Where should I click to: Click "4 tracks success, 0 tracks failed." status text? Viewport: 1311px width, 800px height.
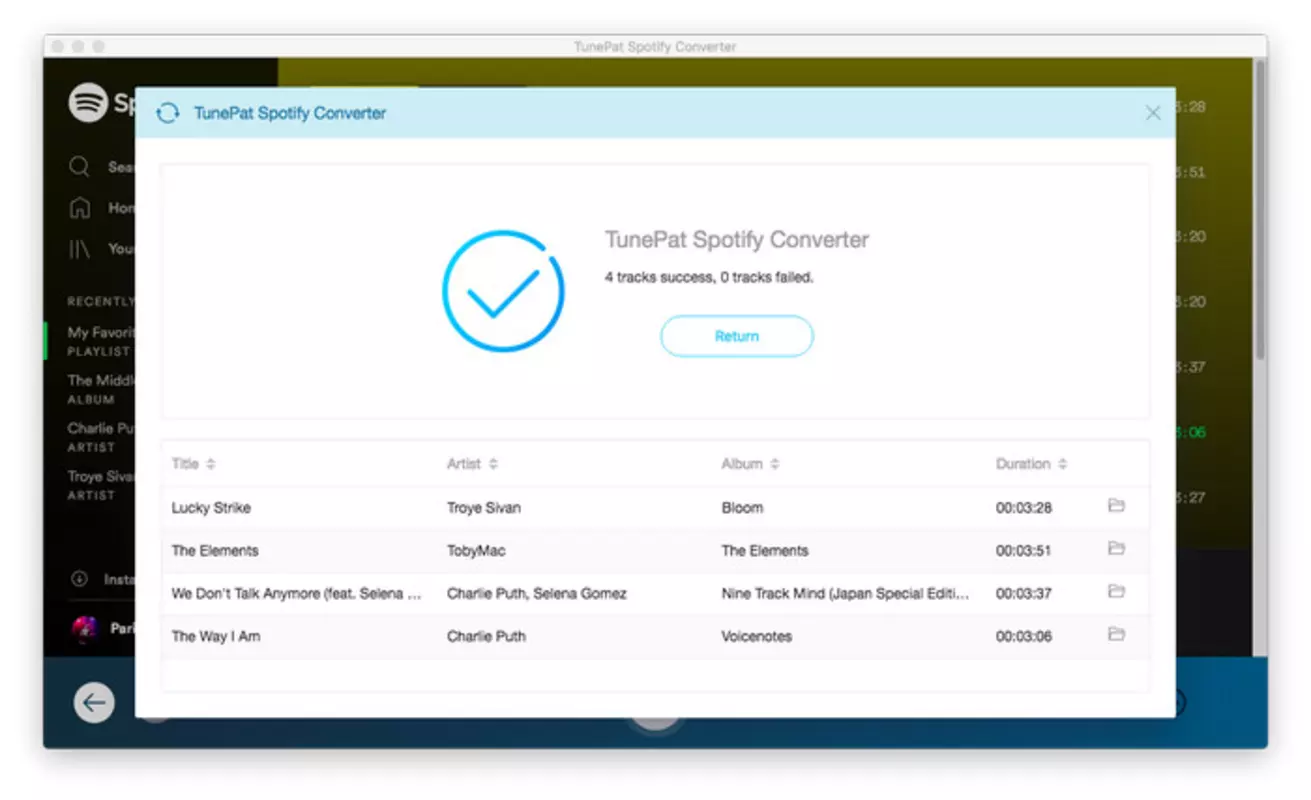709,278
